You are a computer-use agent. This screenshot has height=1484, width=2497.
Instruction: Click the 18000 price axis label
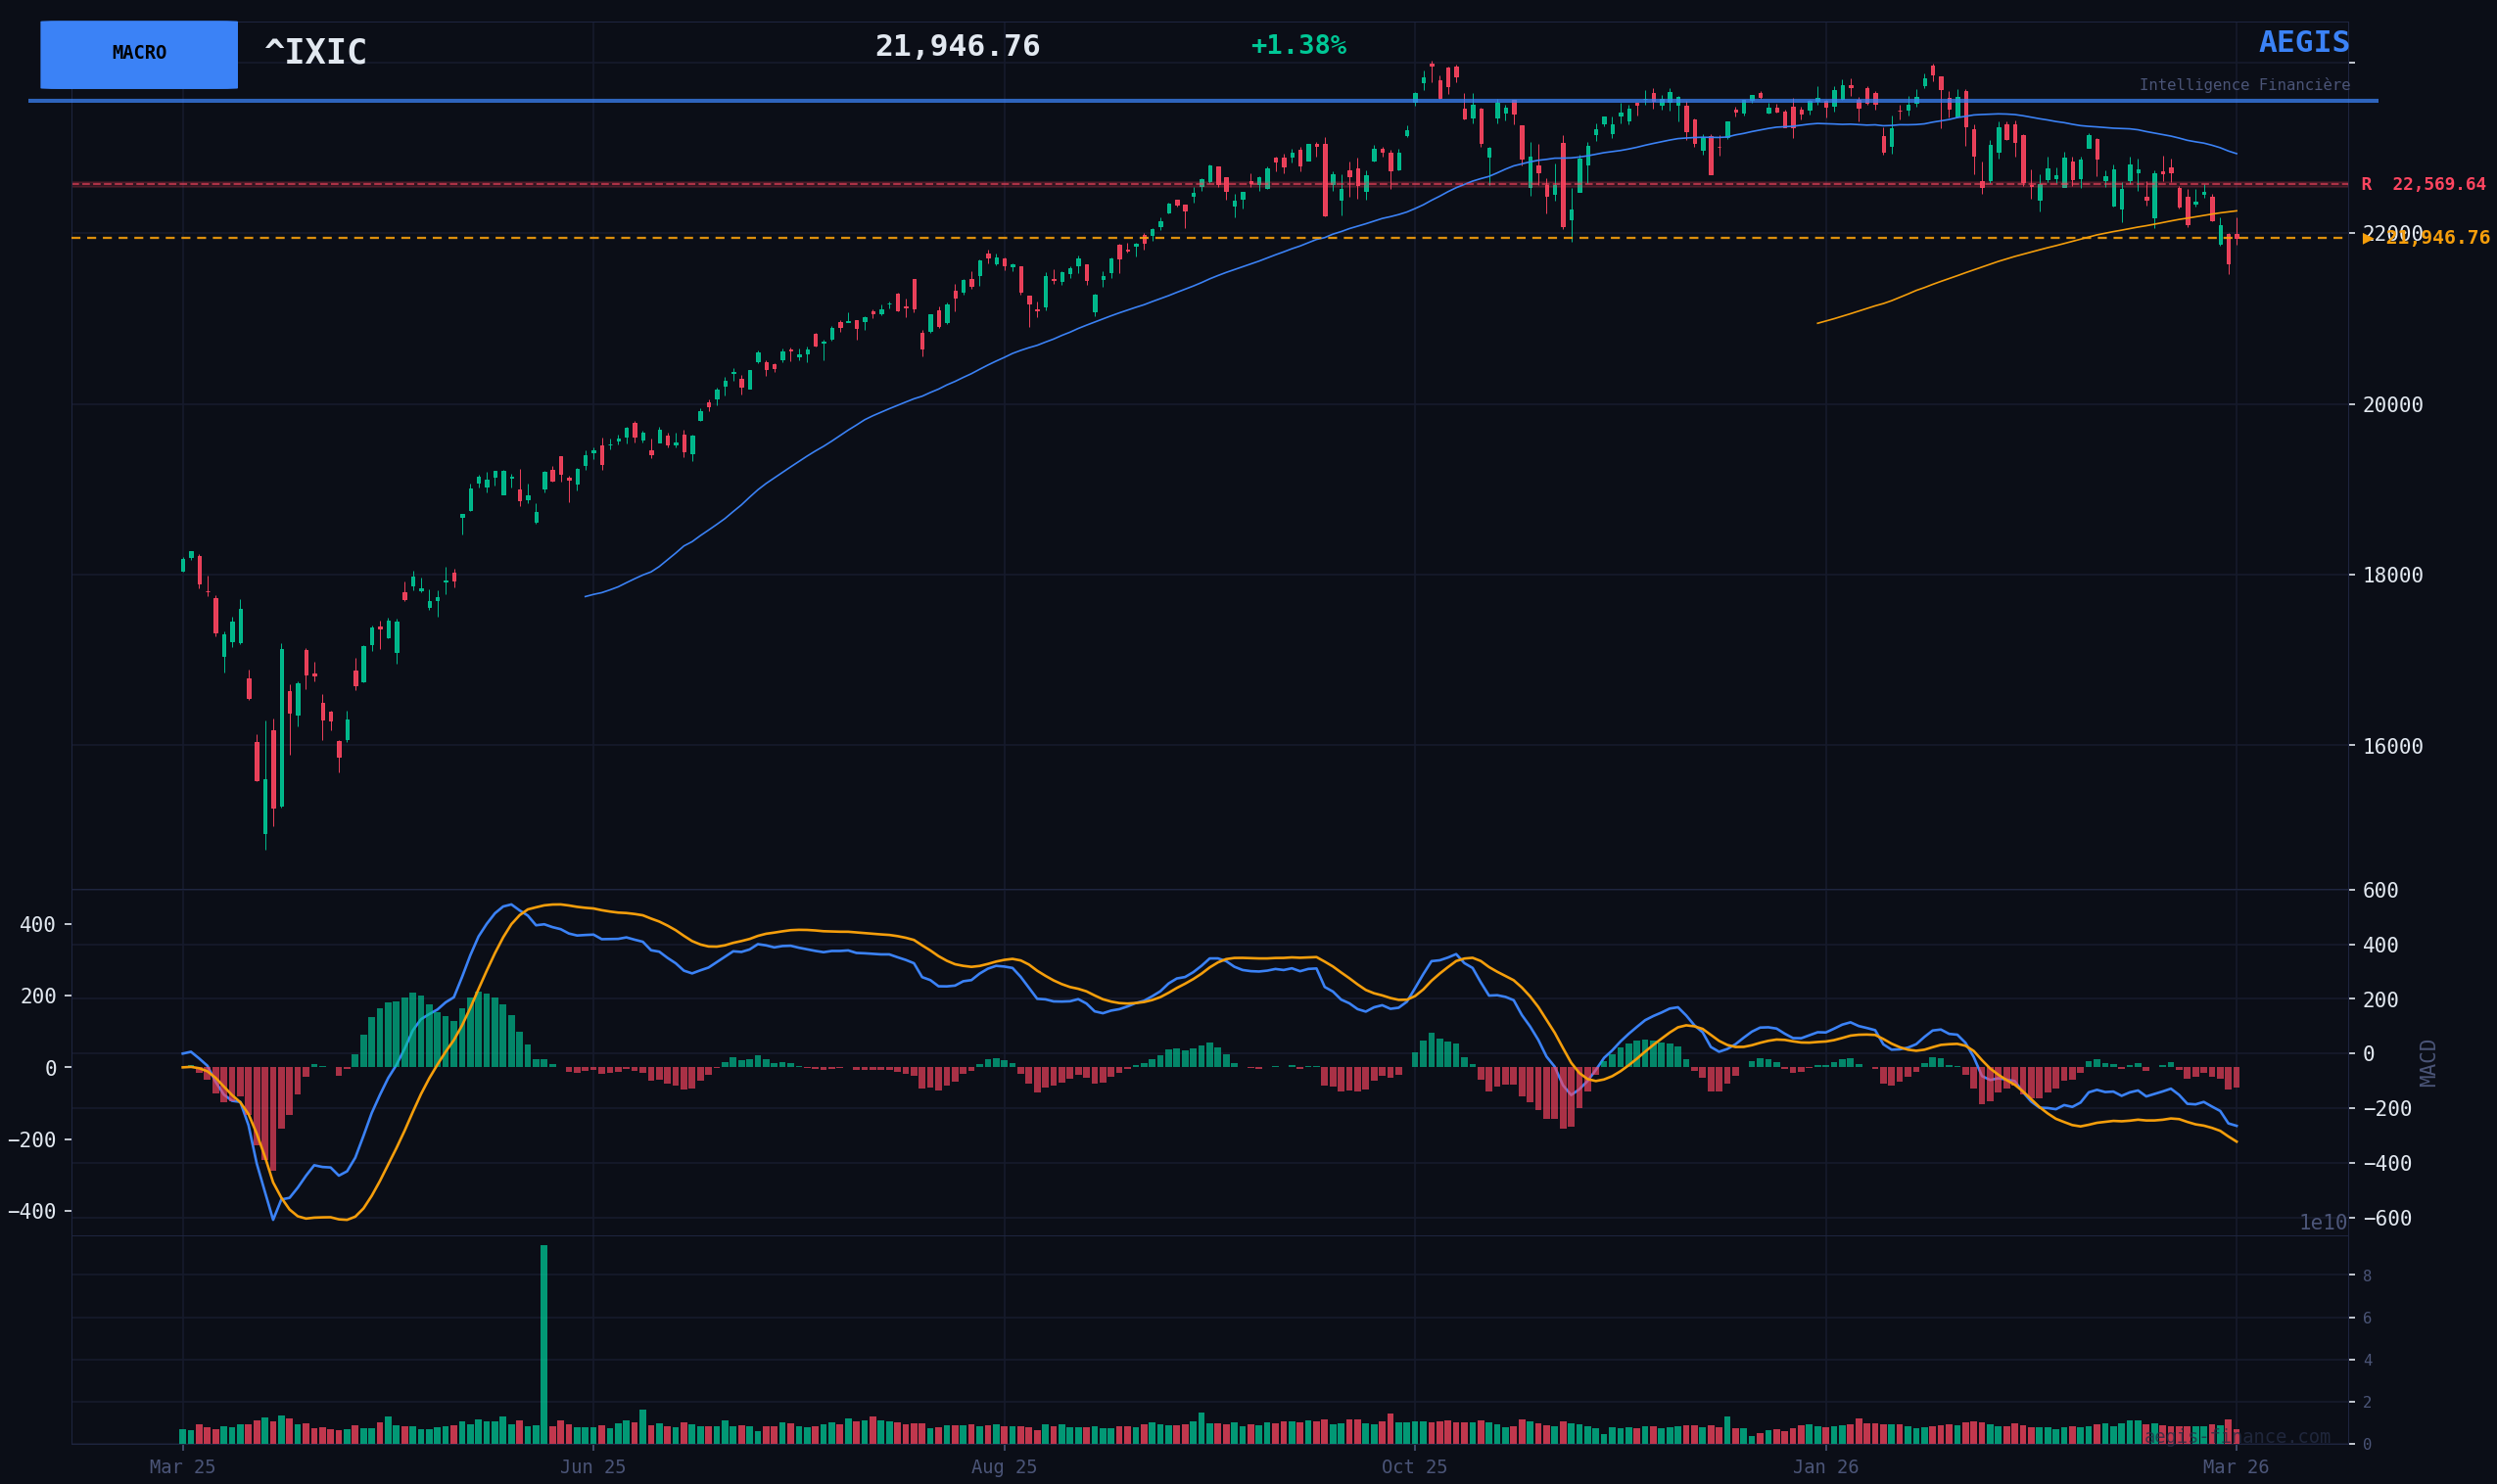pyautogui.click(x=2393, y=575)
